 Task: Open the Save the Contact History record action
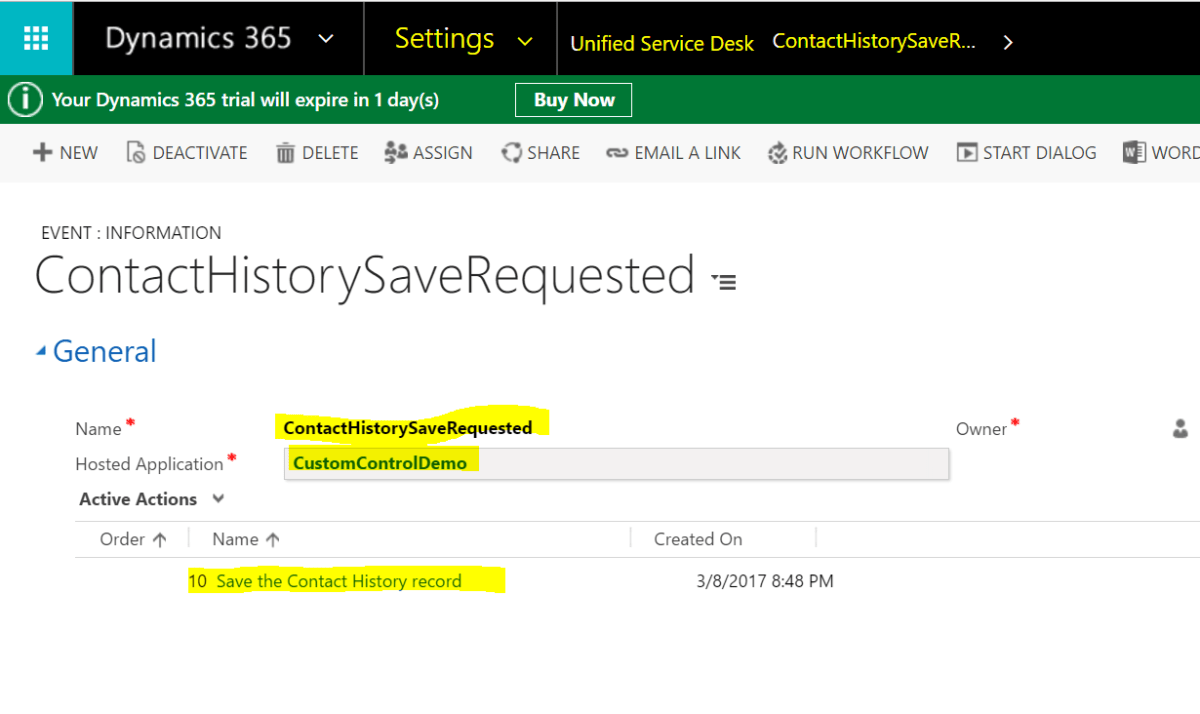pyautogui.click(x=339, y=580)
